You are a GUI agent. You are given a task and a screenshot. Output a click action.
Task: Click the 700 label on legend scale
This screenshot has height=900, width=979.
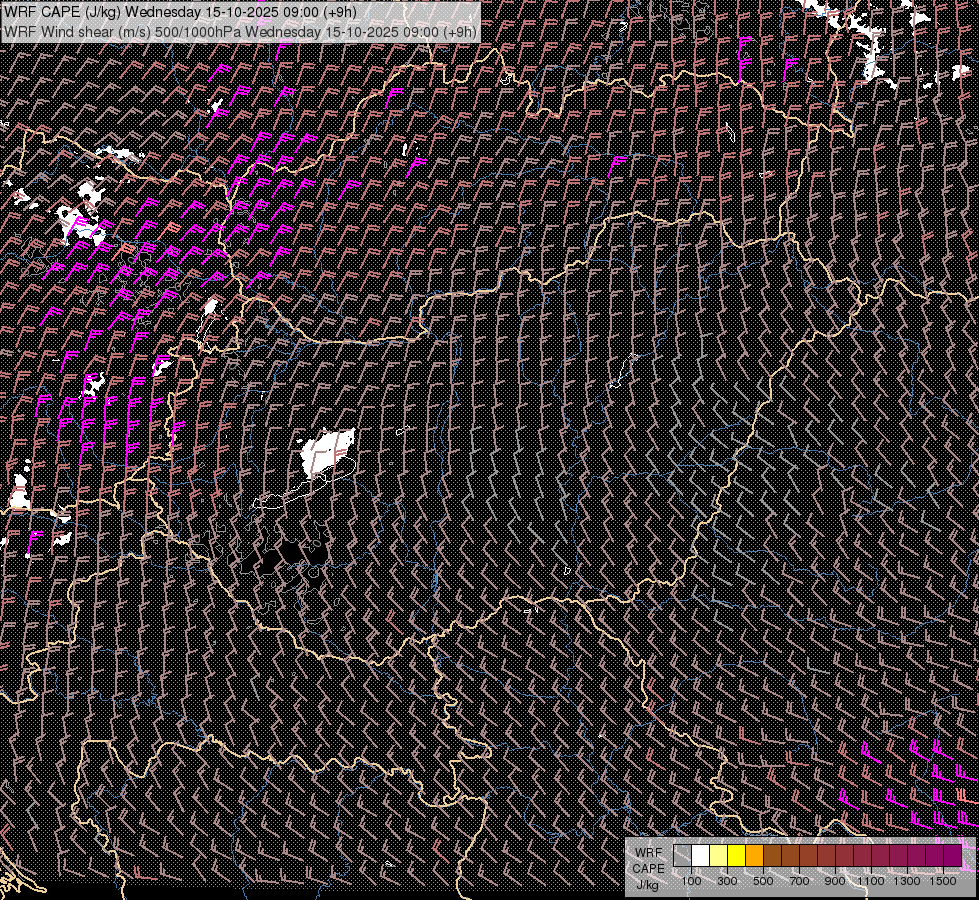click(799, 881)
